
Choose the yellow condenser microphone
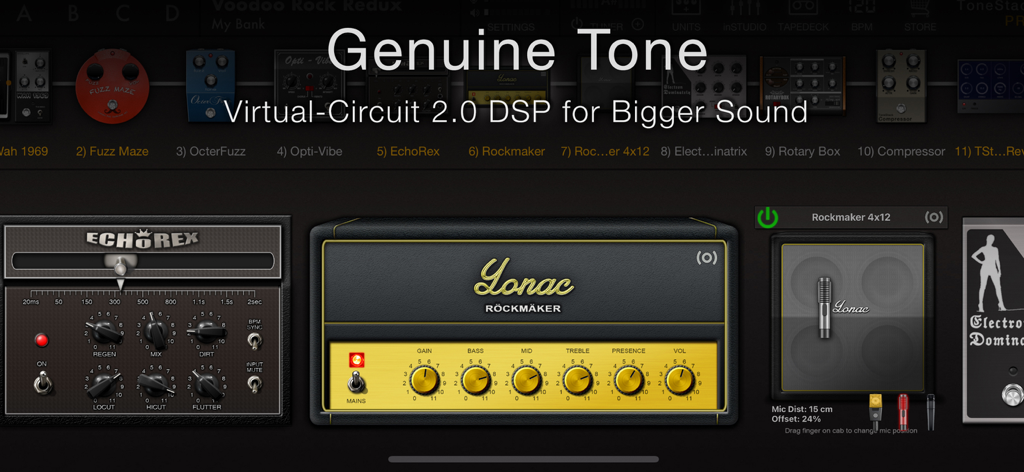point(875,409)
